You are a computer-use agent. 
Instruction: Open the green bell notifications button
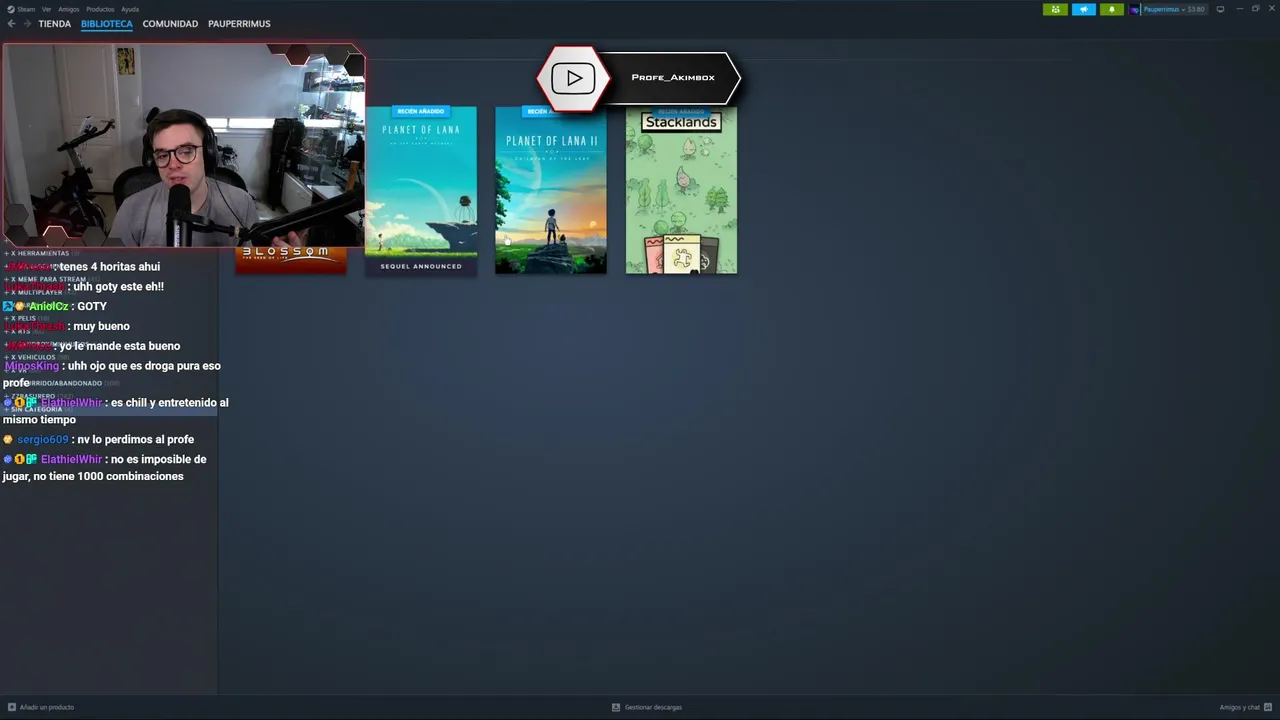coord(1112,9)
